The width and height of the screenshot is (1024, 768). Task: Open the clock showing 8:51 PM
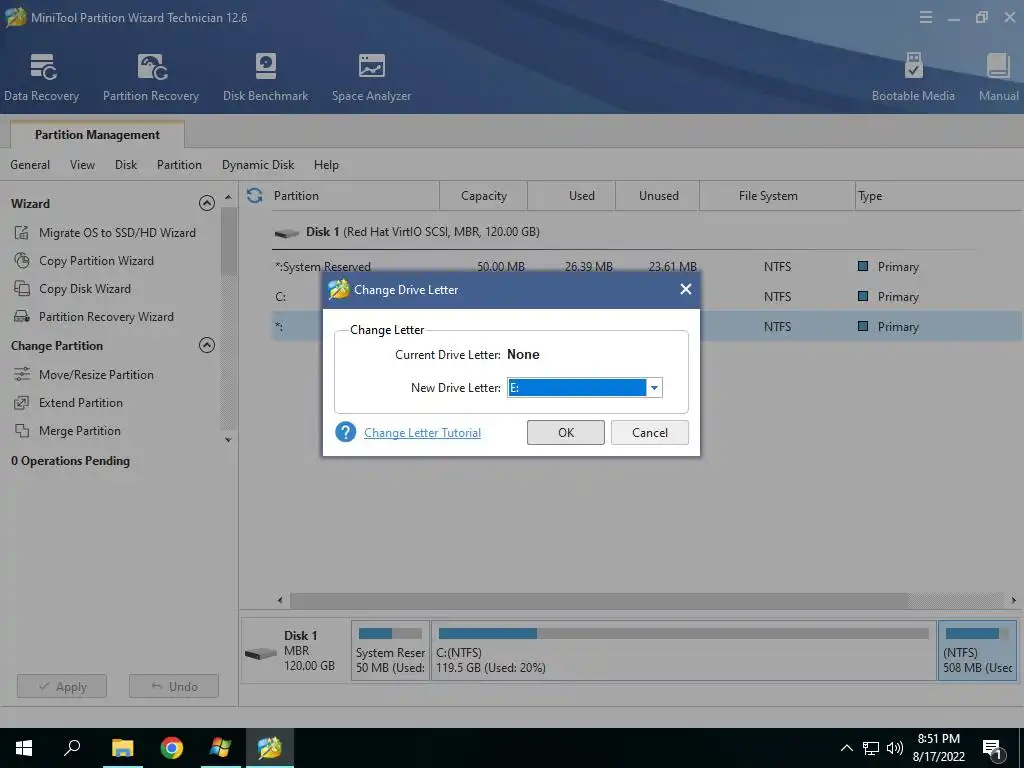[938, 748]
